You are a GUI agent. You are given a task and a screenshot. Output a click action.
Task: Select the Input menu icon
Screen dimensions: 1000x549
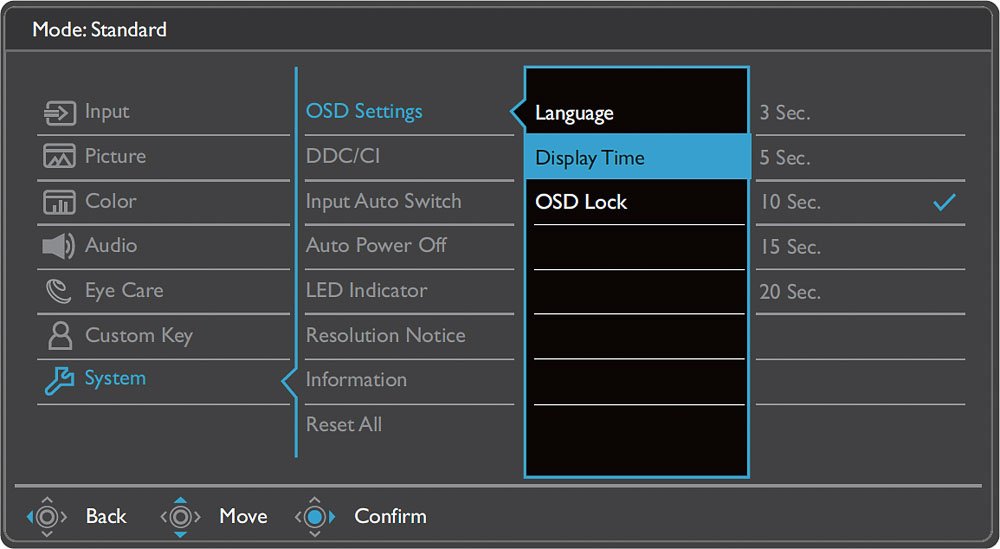coord(59,113)
